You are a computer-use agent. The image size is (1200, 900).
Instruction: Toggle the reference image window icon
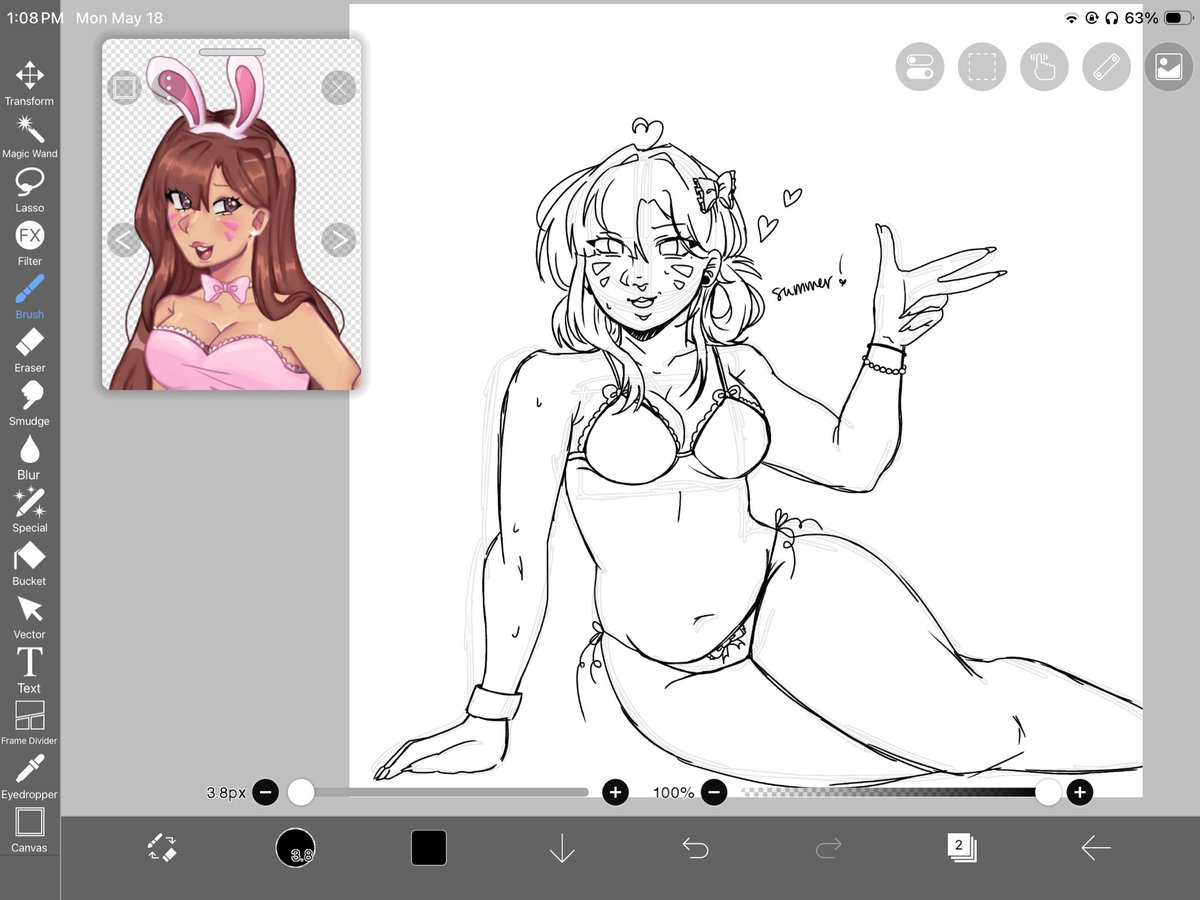pyautogui.click(x=1168, y=67)
